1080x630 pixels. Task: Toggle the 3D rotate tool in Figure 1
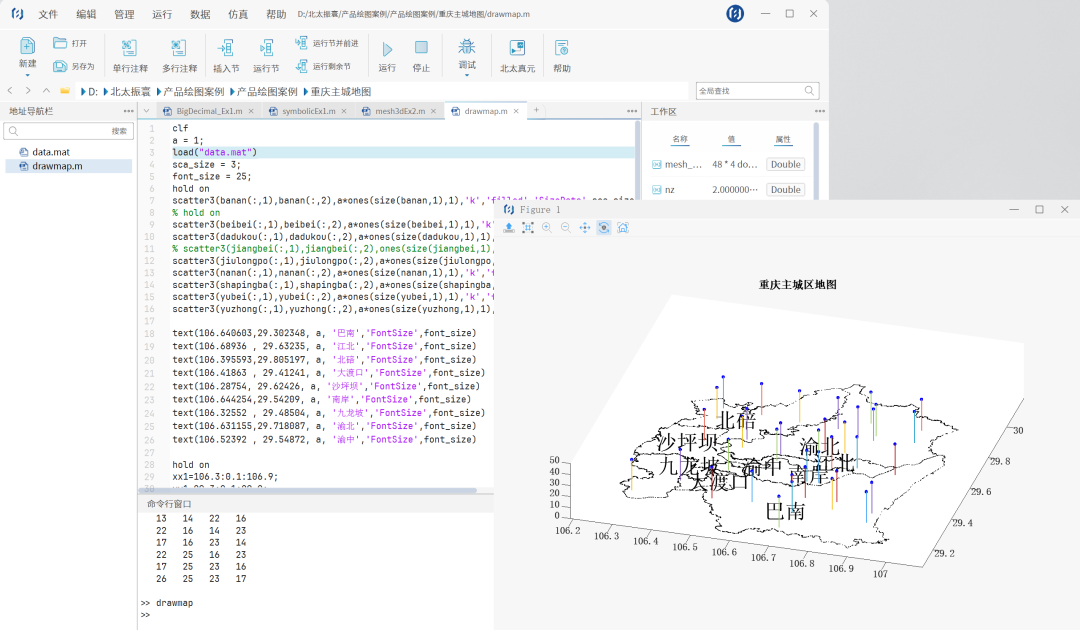pyautogui.click(x=604, y=228)
